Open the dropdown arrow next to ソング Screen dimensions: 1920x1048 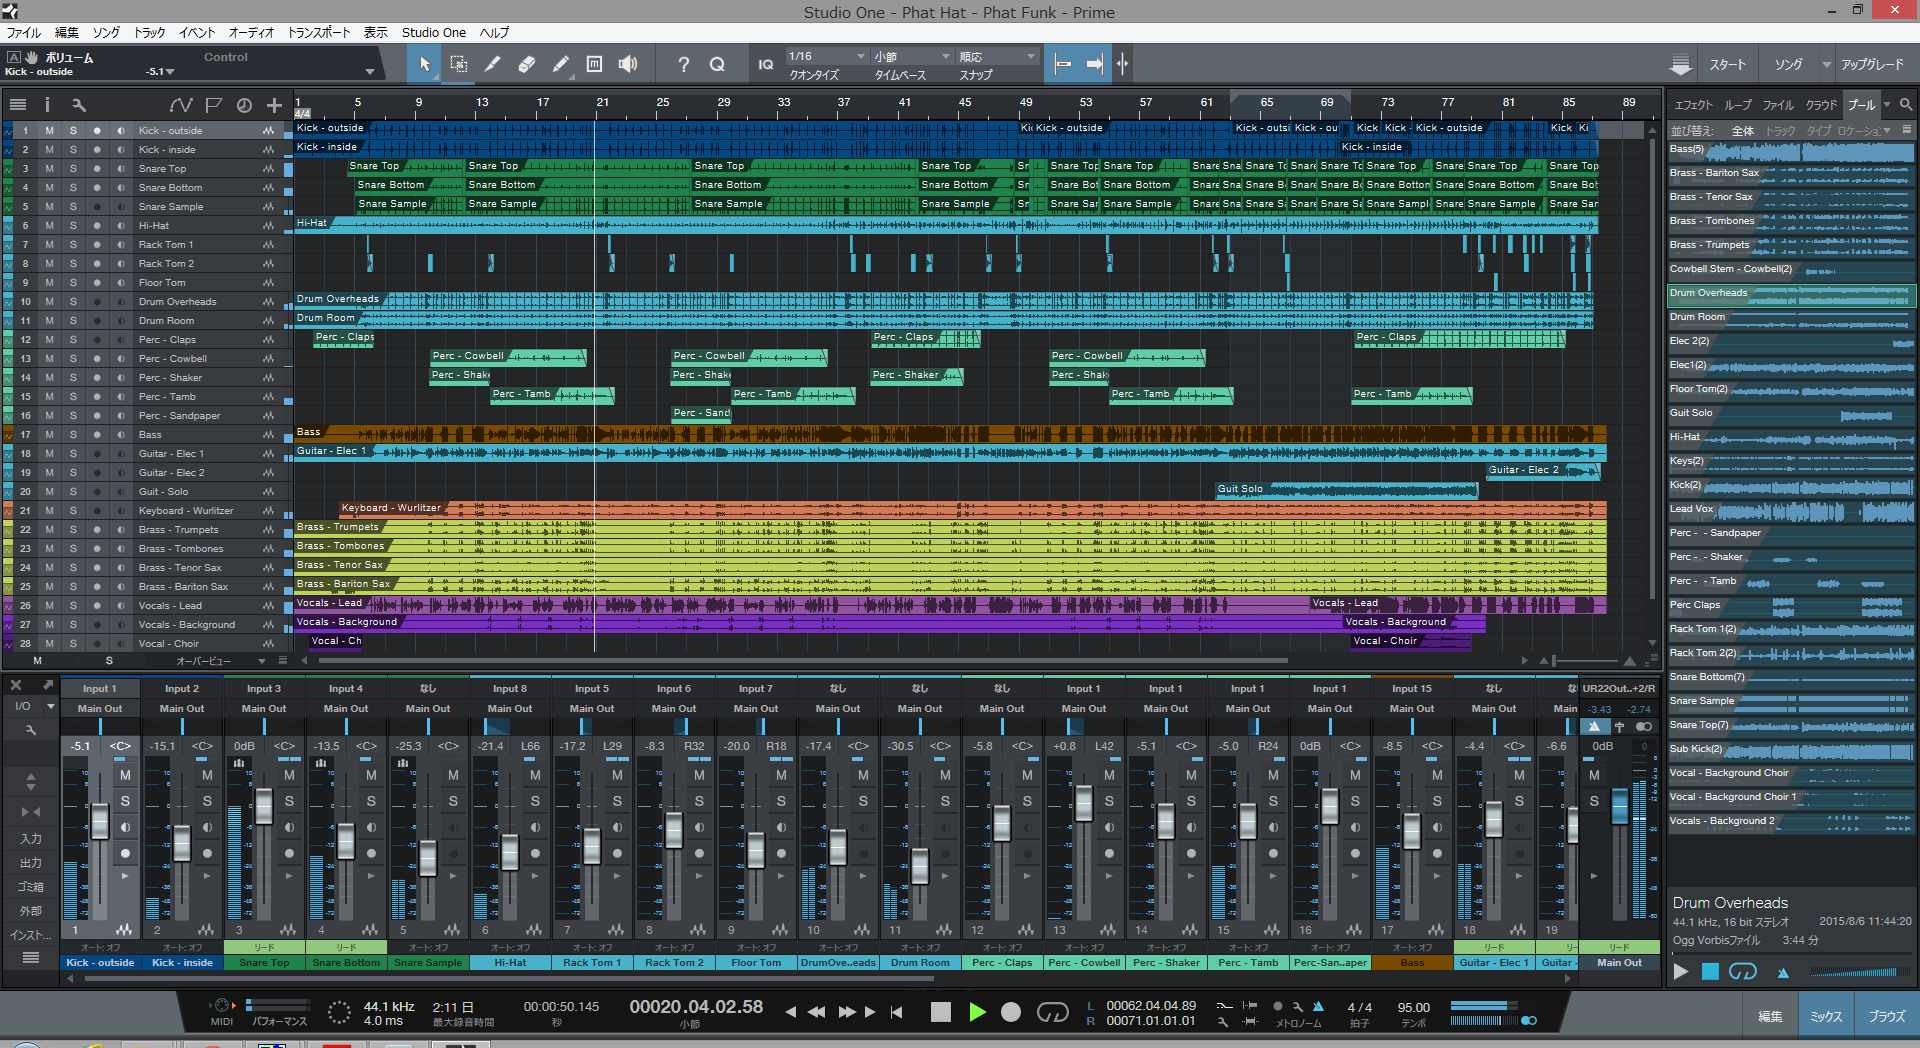click(1827, 64)
